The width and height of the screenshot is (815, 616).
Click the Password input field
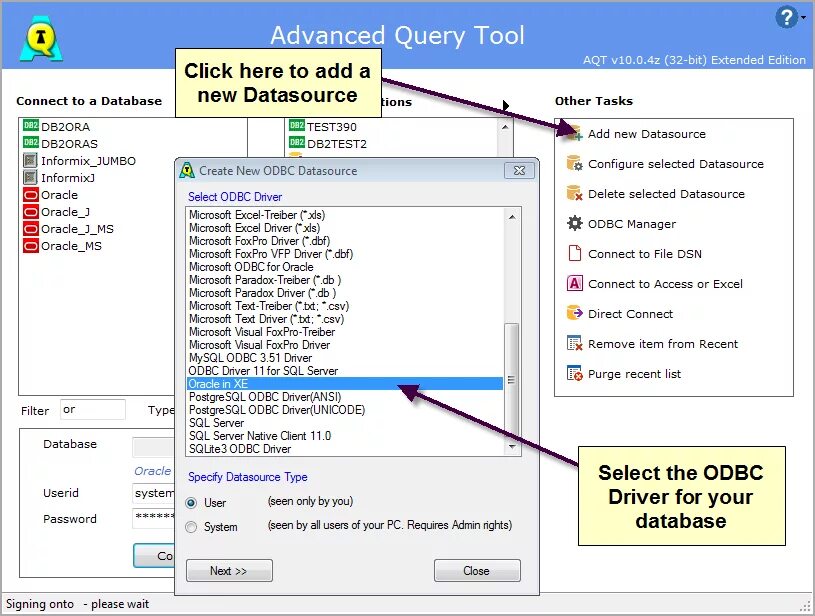(x=154, y=518)
